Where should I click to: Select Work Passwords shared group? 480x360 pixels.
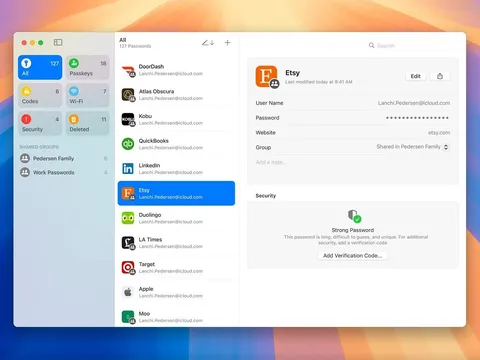pyautogui.click(x=64, y=172)
